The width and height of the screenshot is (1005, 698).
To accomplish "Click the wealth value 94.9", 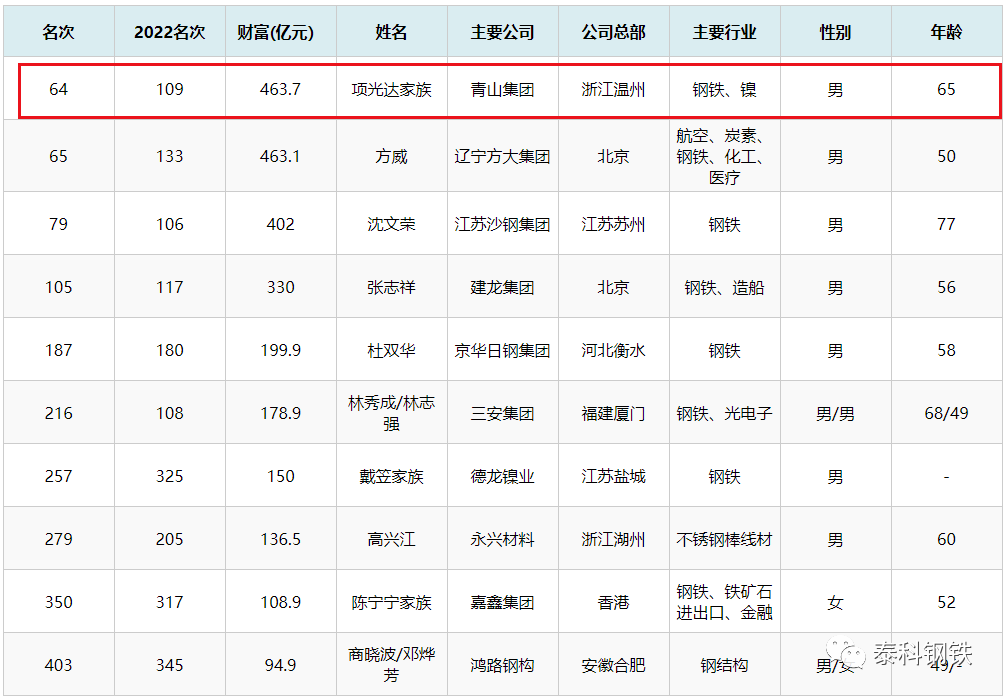I will point(281,665).
